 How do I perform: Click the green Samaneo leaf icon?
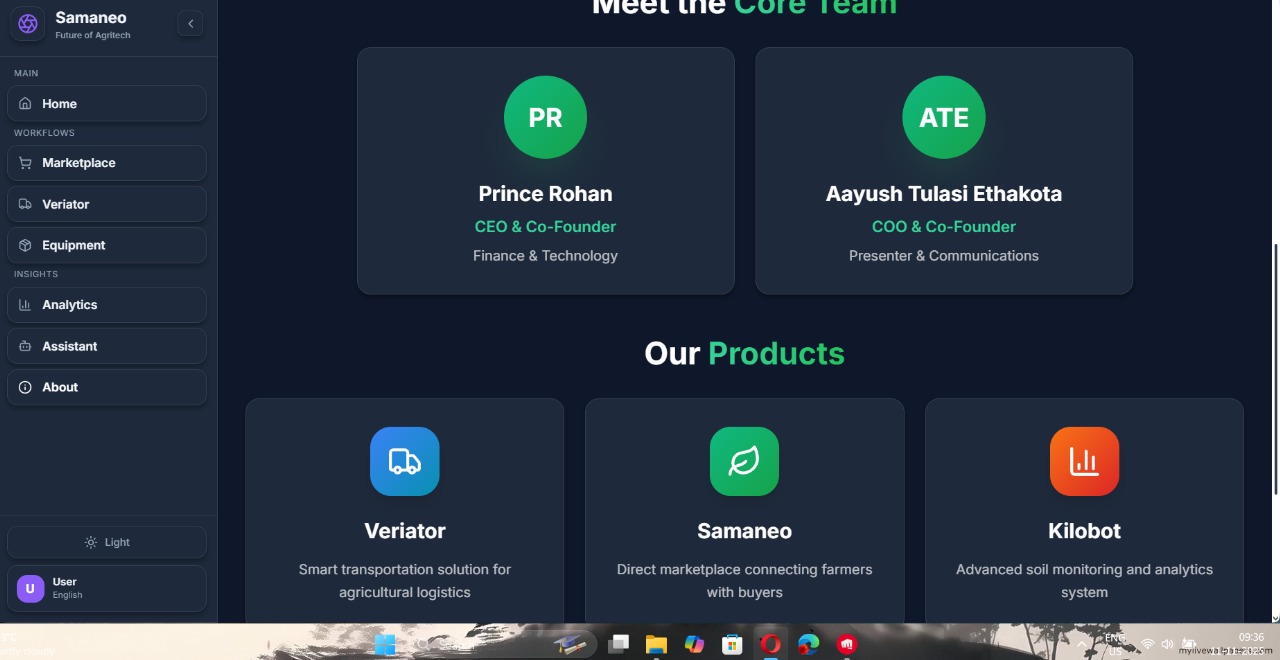tap(744, 461)
